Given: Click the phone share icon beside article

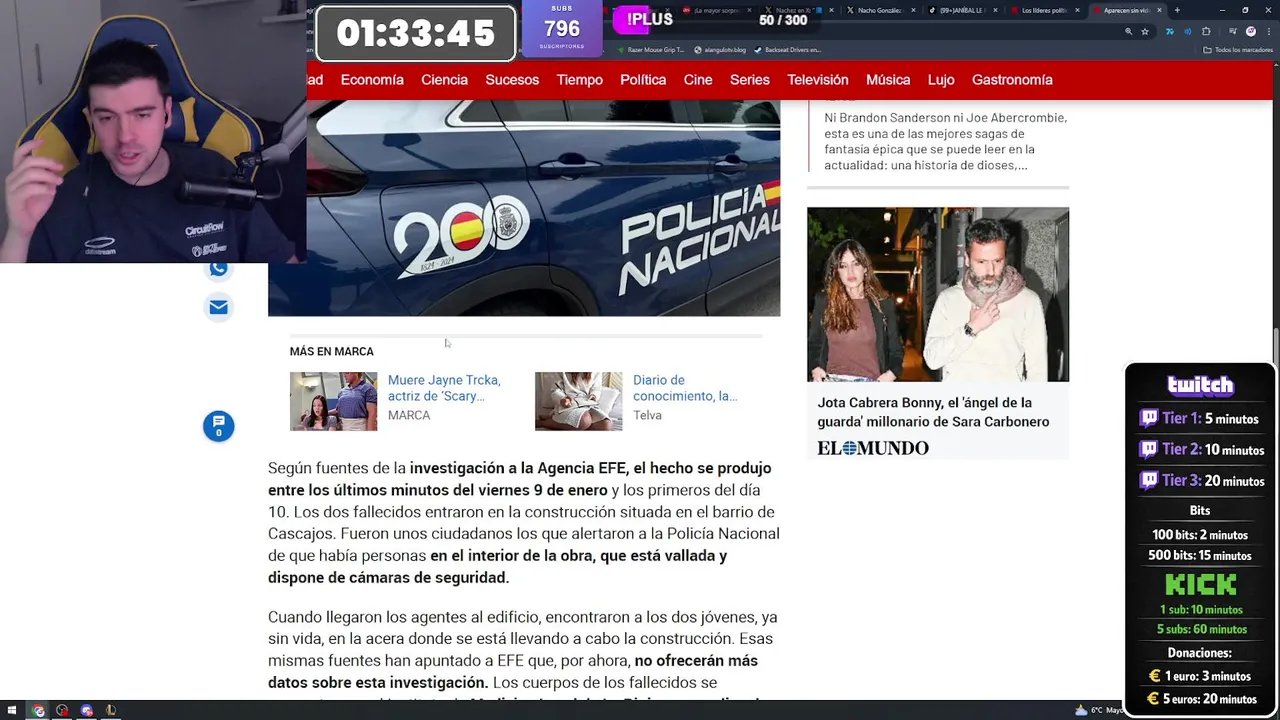Looking at the screenshot, I should (219, 269).
